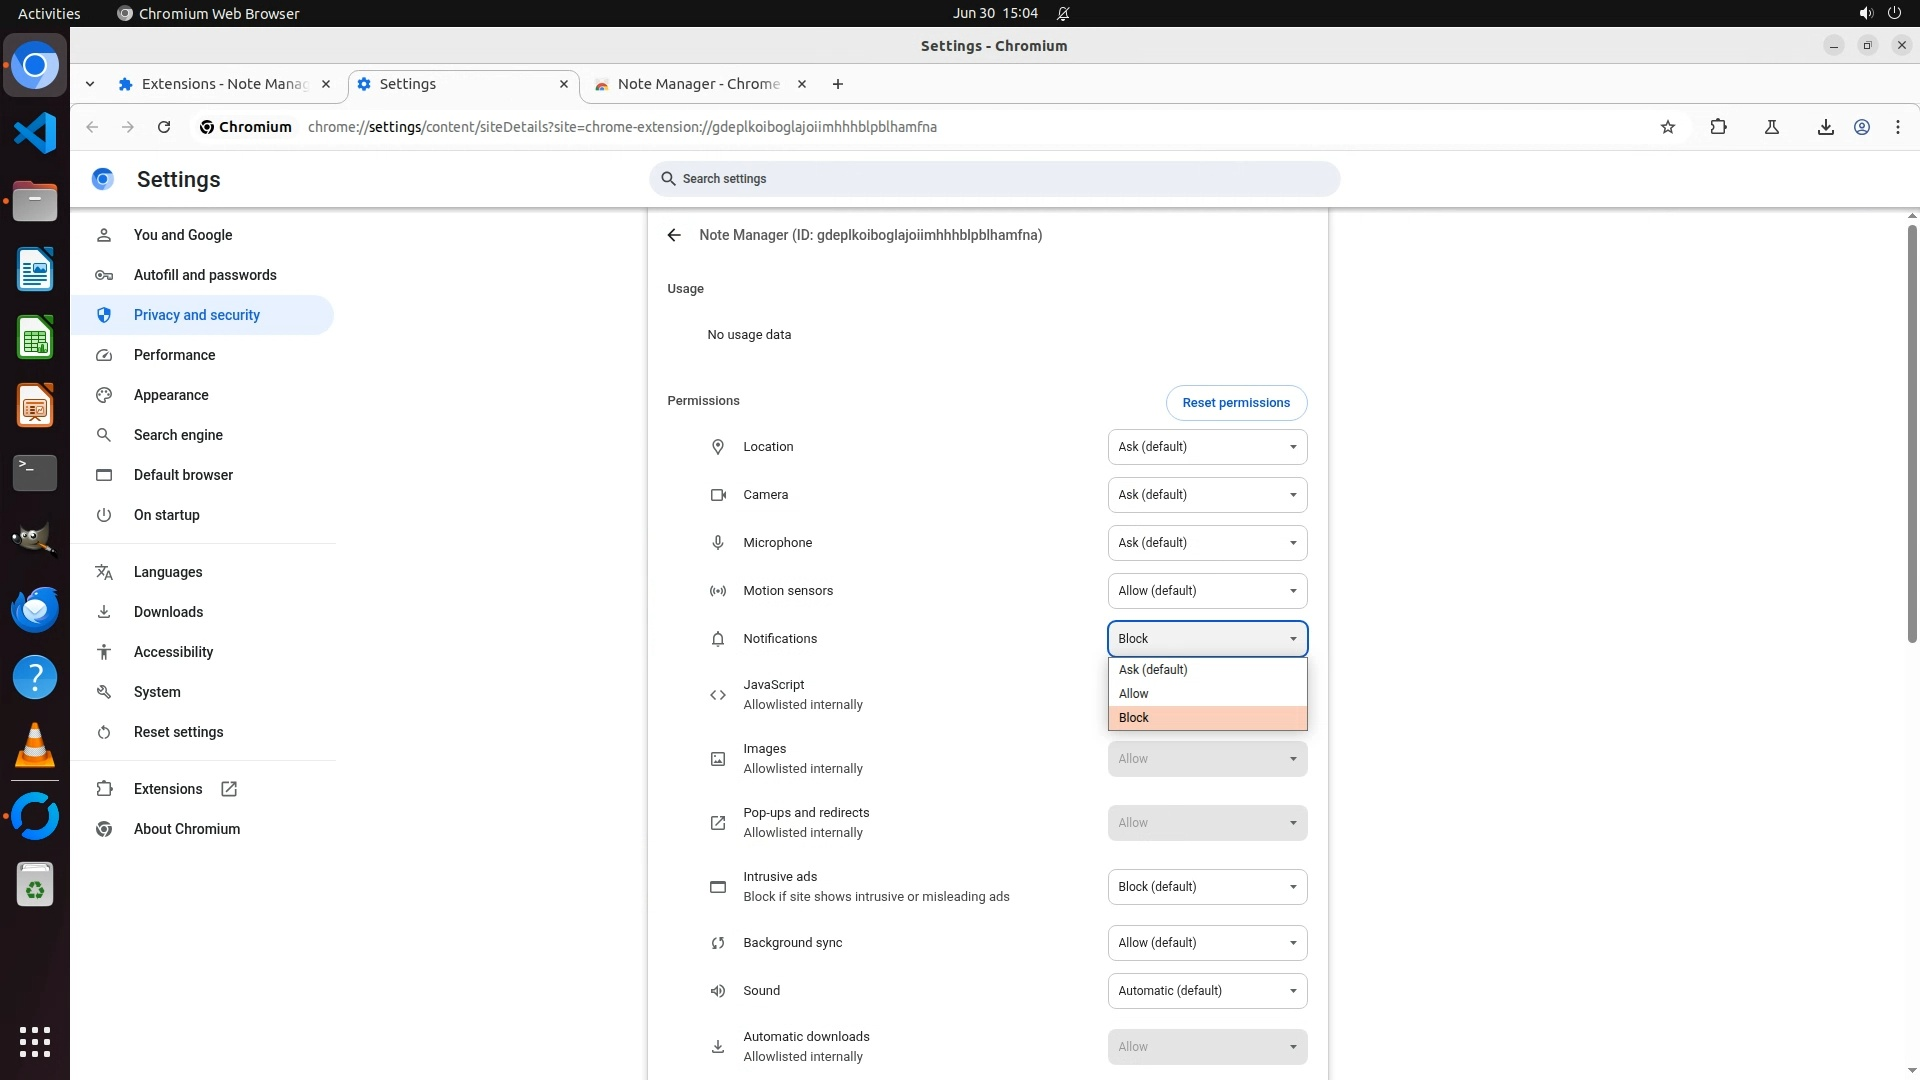The width and height of the screenshot is (1920, 1080).
Task: Open the Chrome Labs flask icon
Action: click(x=1771, y=127)
